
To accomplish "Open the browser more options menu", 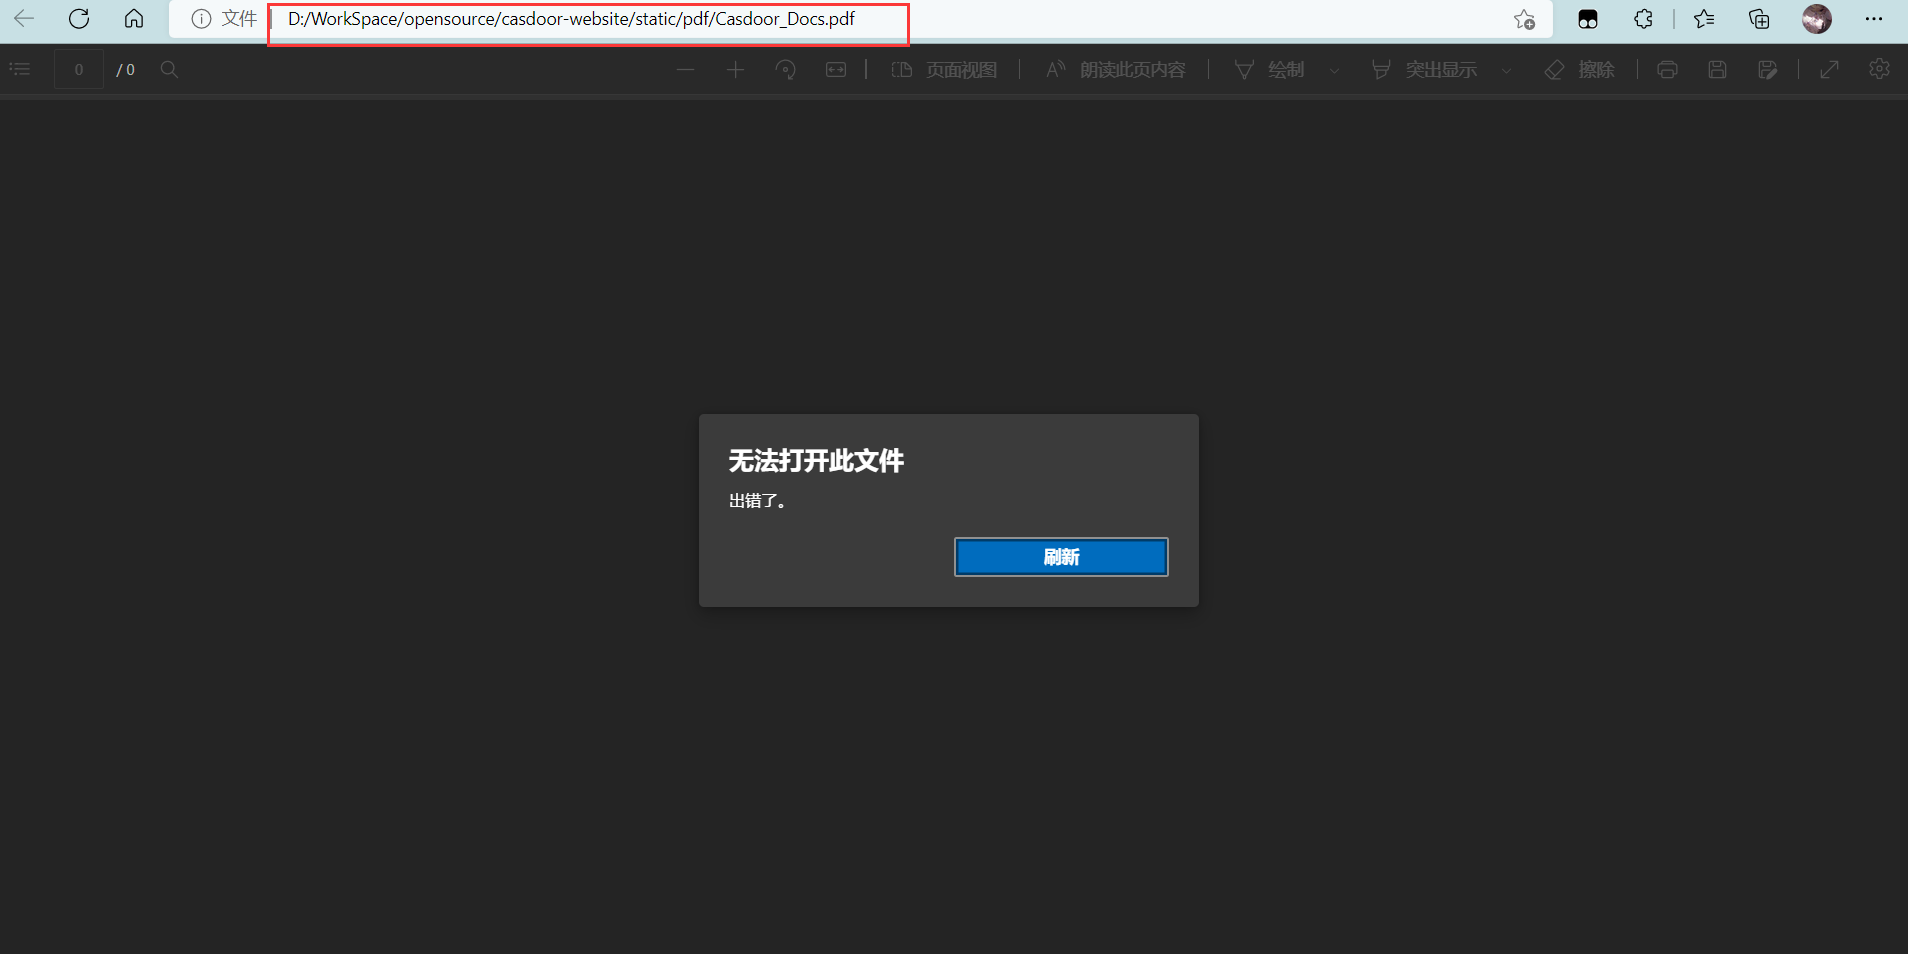I will tap(1876, 18).
